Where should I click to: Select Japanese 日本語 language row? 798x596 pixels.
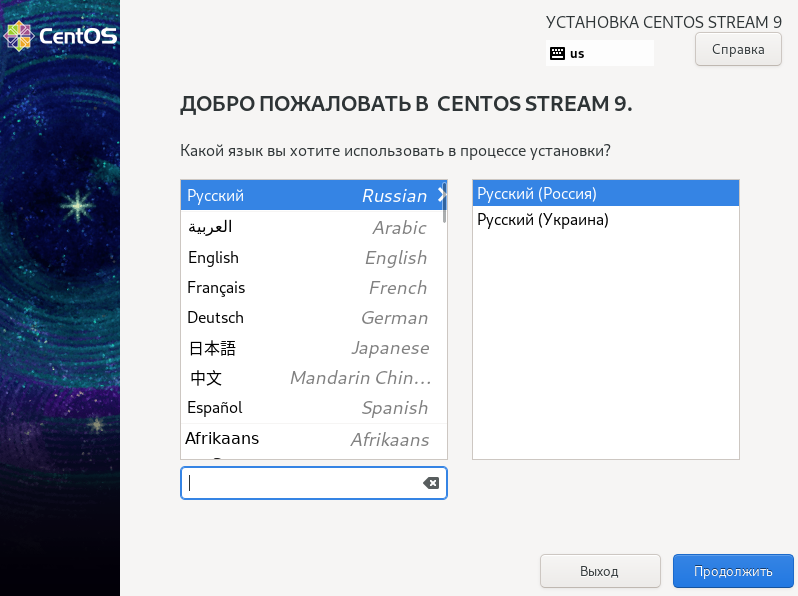pyautogui.click(x=314, y=348)
